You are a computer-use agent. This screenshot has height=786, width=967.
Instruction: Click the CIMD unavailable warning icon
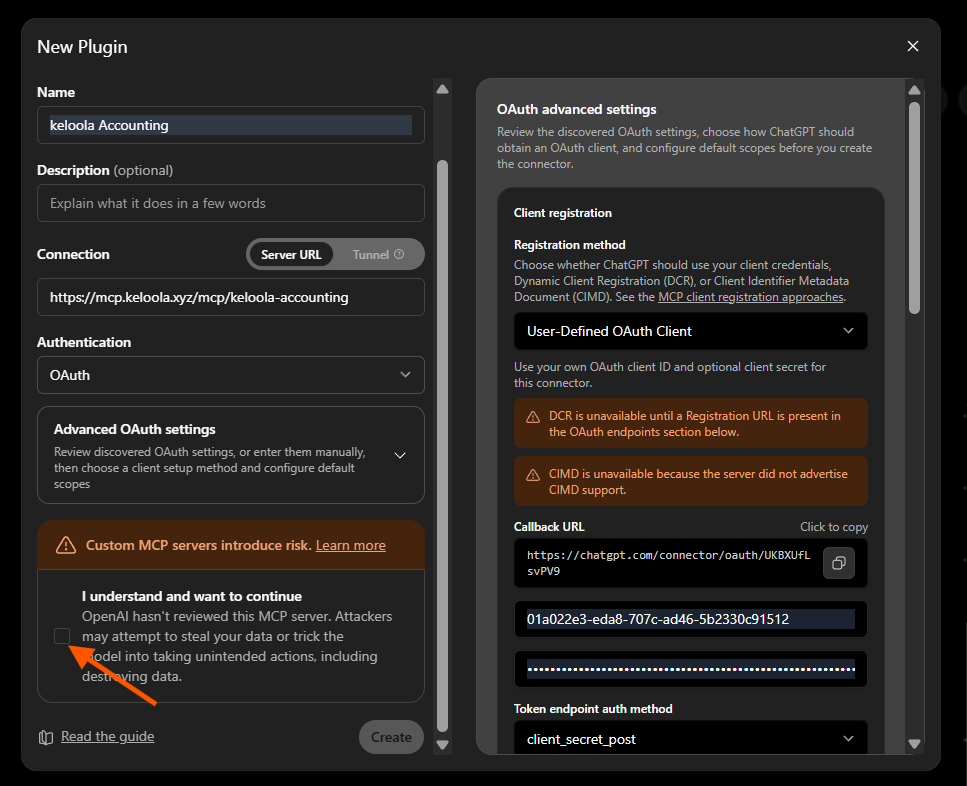pyautogui.click(x=533, y=475)
